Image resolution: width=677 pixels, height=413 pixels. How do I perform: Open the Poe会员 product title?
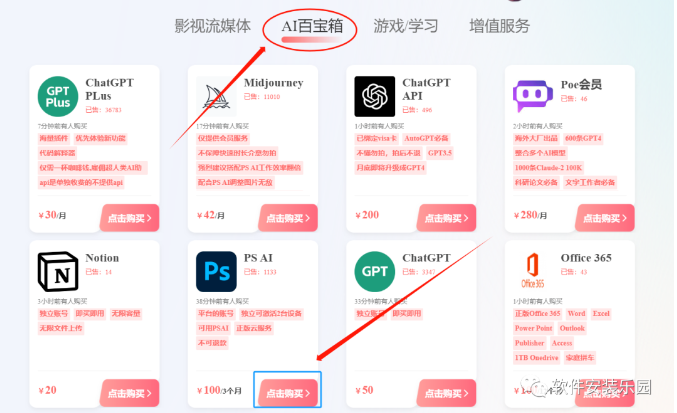pyautogui.click(x=581, y=85)
